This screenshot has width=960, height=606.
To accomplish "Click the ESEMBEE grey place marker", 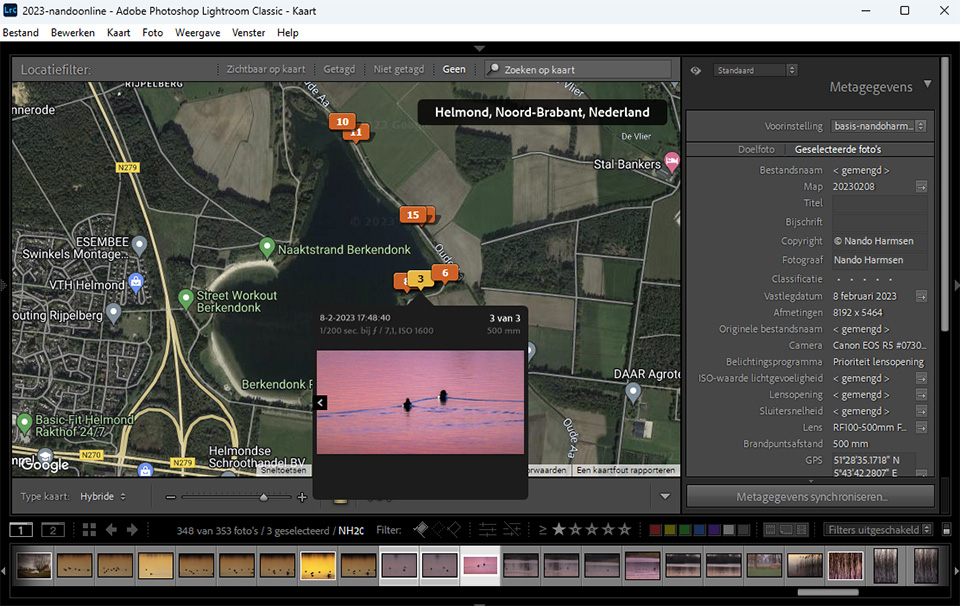I will [x=140, y=245].
